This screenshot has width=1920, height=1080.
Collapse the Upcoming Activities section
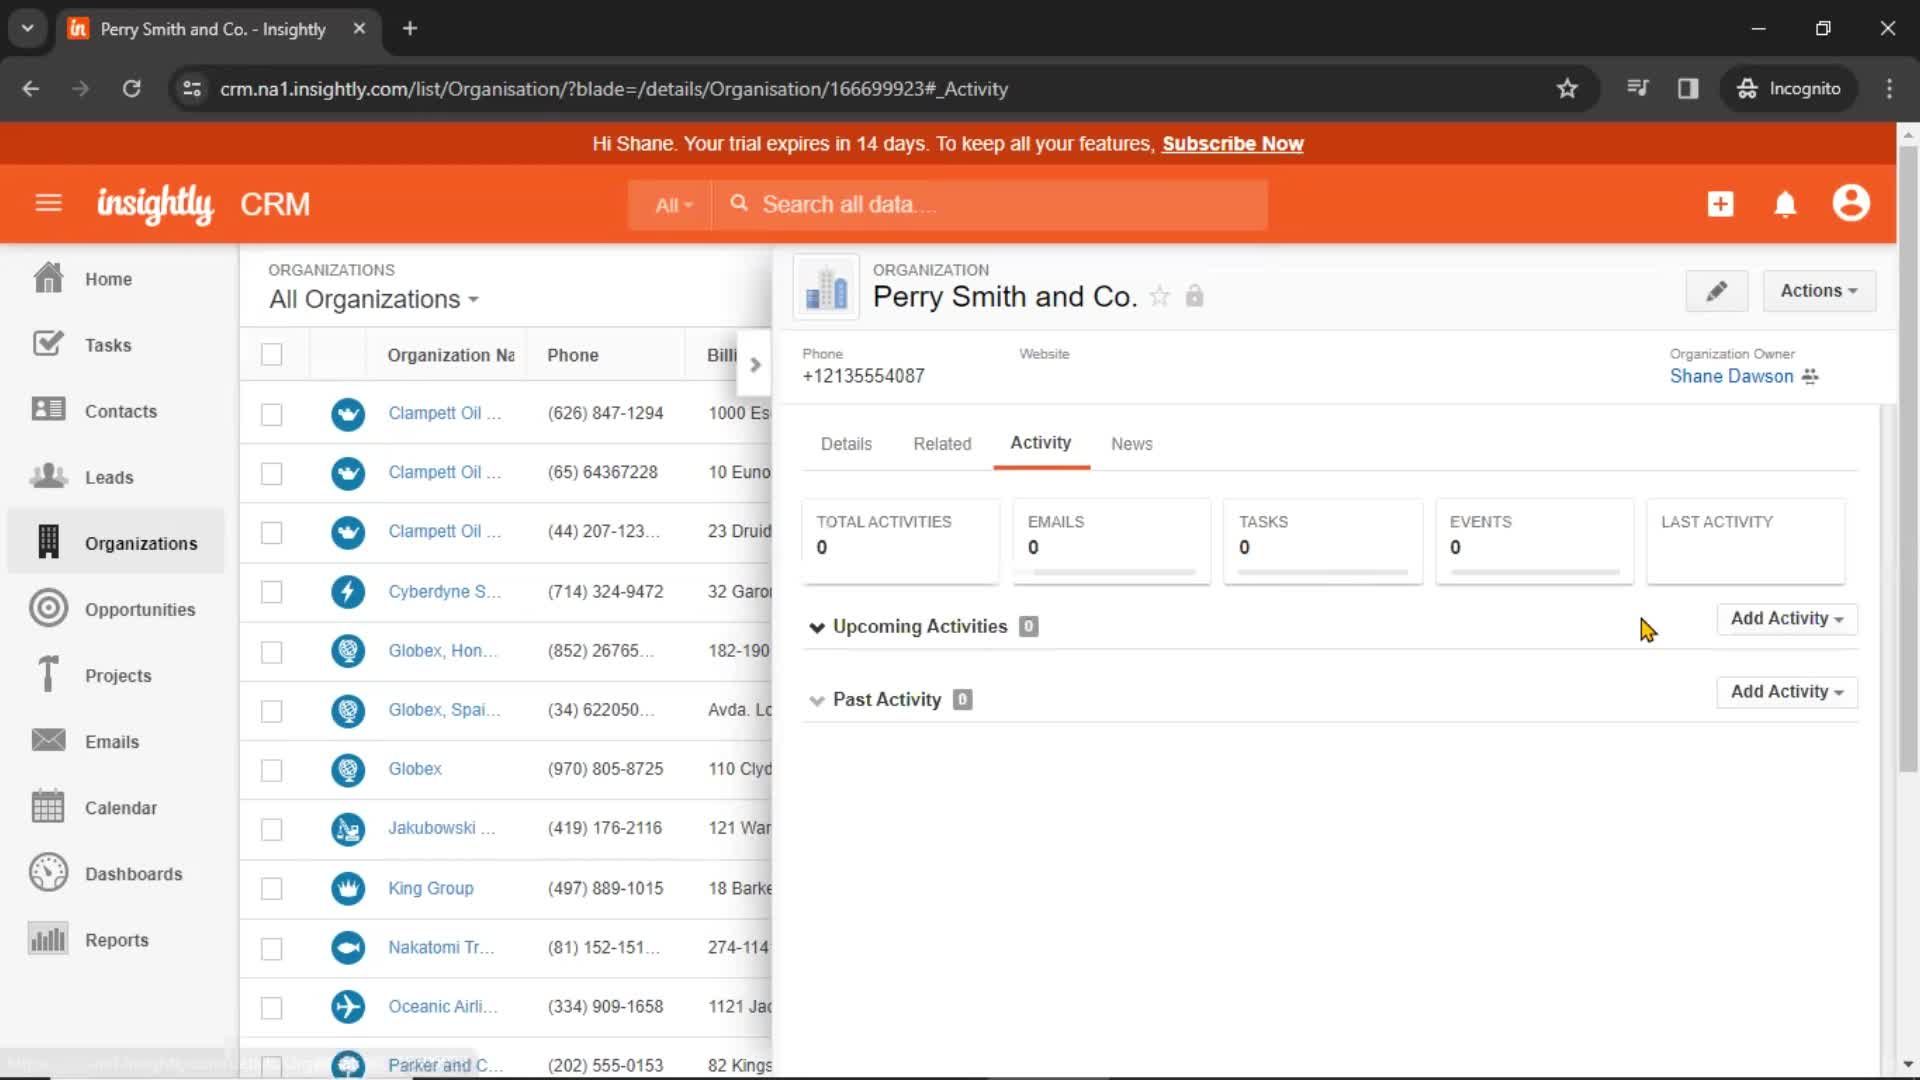[817, 627]
